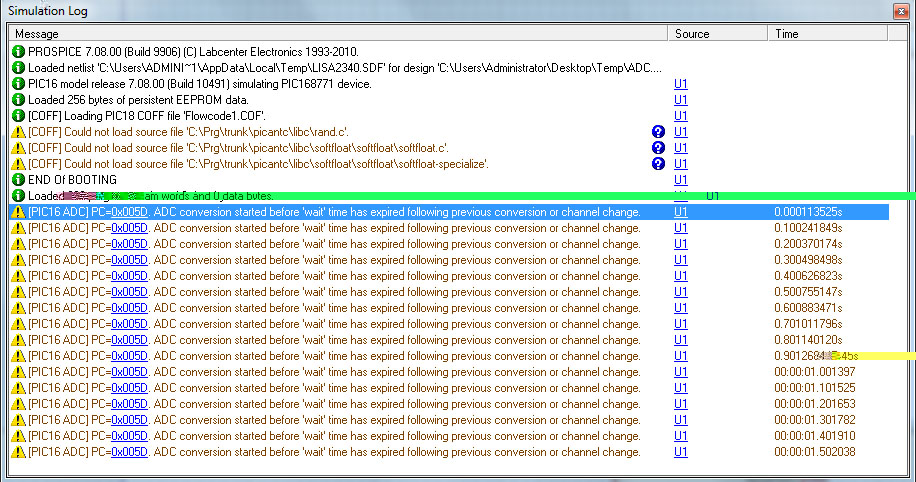
Task: Select the Loaded netlist LISA2340.SDF message text
Action: [345, 68]
